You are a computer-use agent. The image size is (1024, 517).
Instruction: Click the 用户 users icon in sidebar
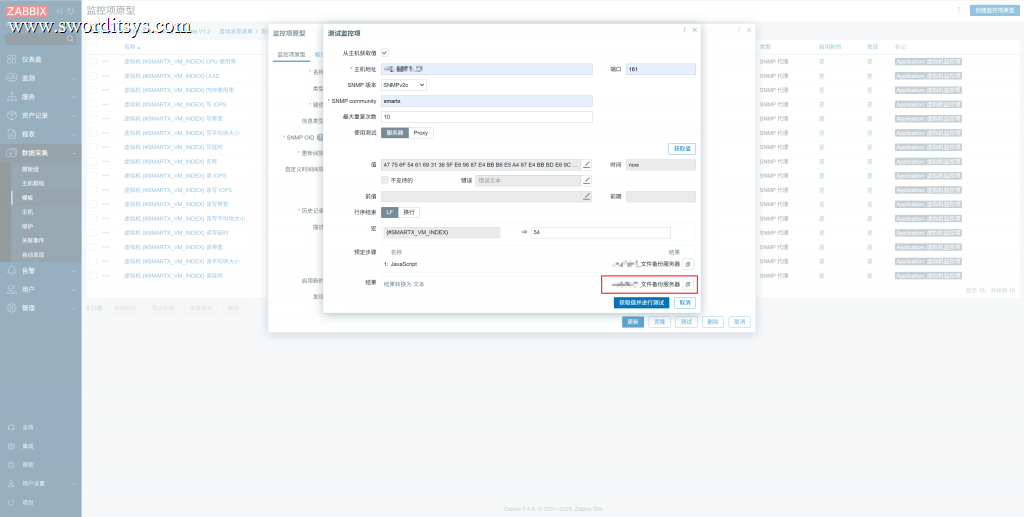pyautogui.click(x=12, y=289)
